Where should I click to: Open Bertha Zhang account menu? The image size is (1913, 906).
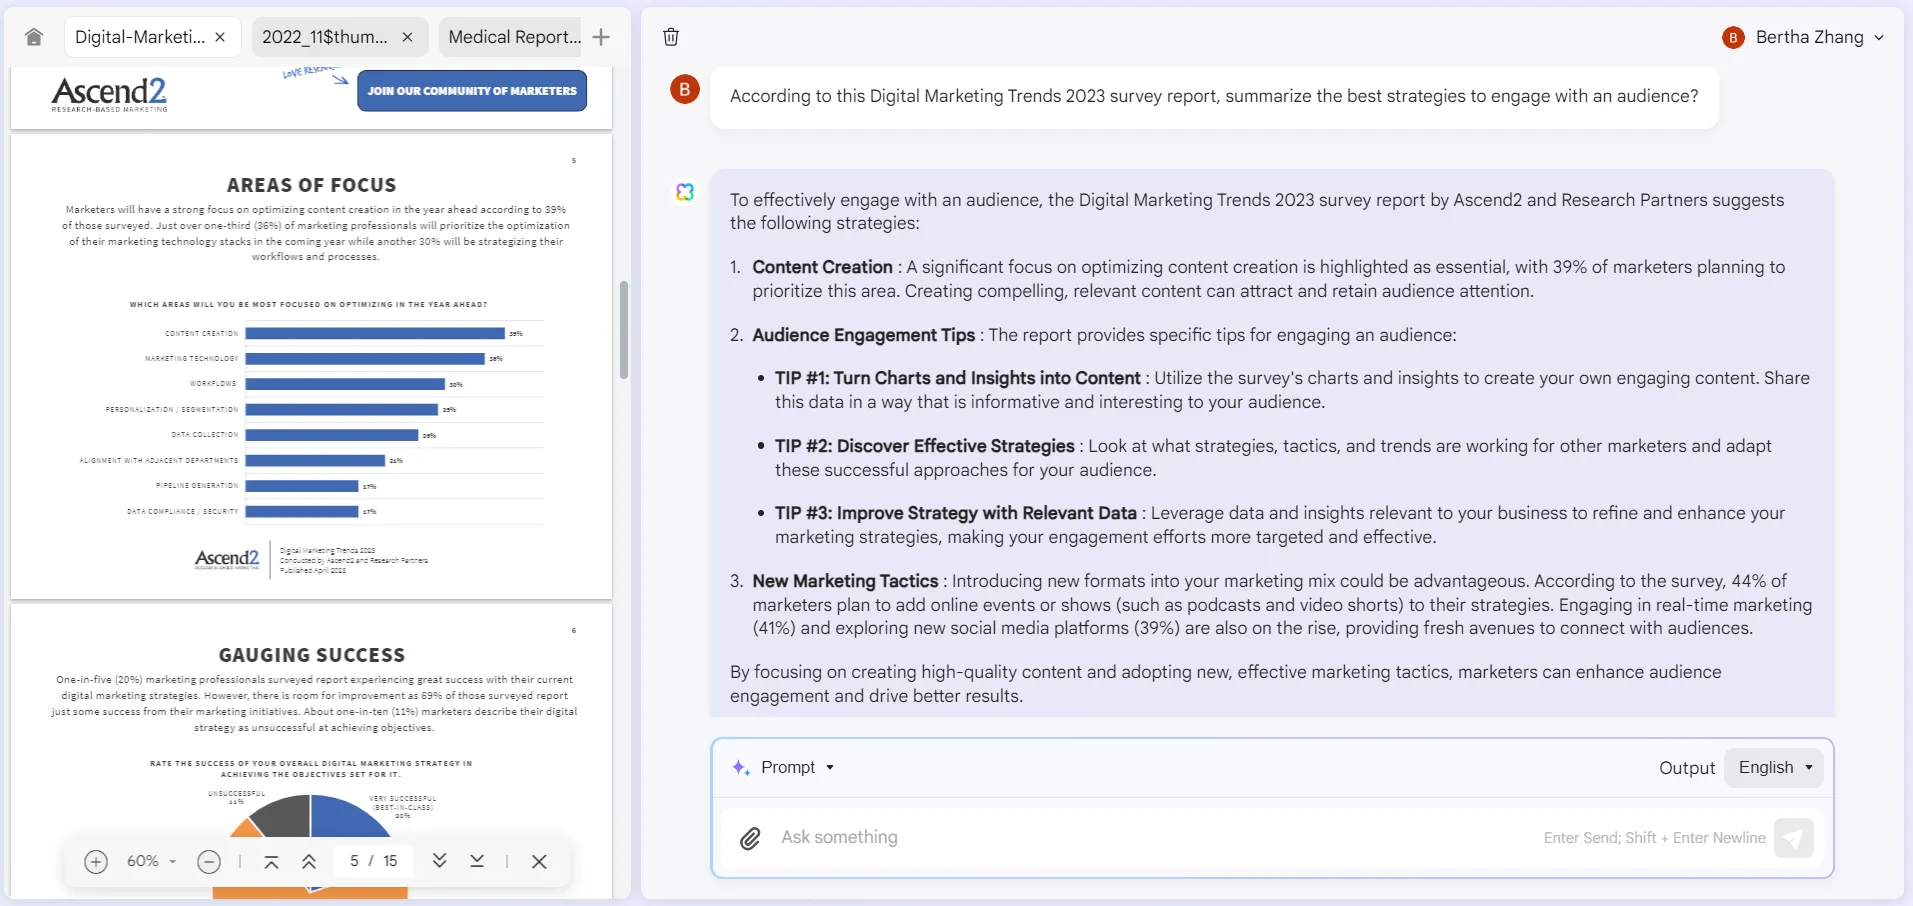coord(1803,37)
